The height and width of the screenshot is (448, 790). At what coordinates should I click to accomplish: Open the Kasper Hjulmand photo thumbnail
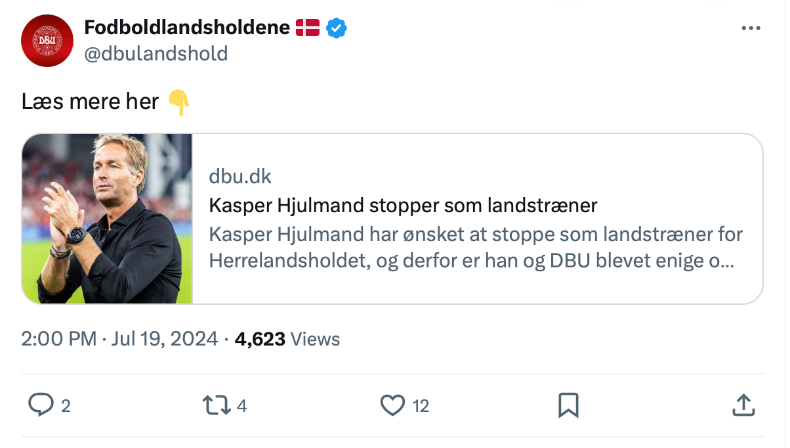(107, 218)
